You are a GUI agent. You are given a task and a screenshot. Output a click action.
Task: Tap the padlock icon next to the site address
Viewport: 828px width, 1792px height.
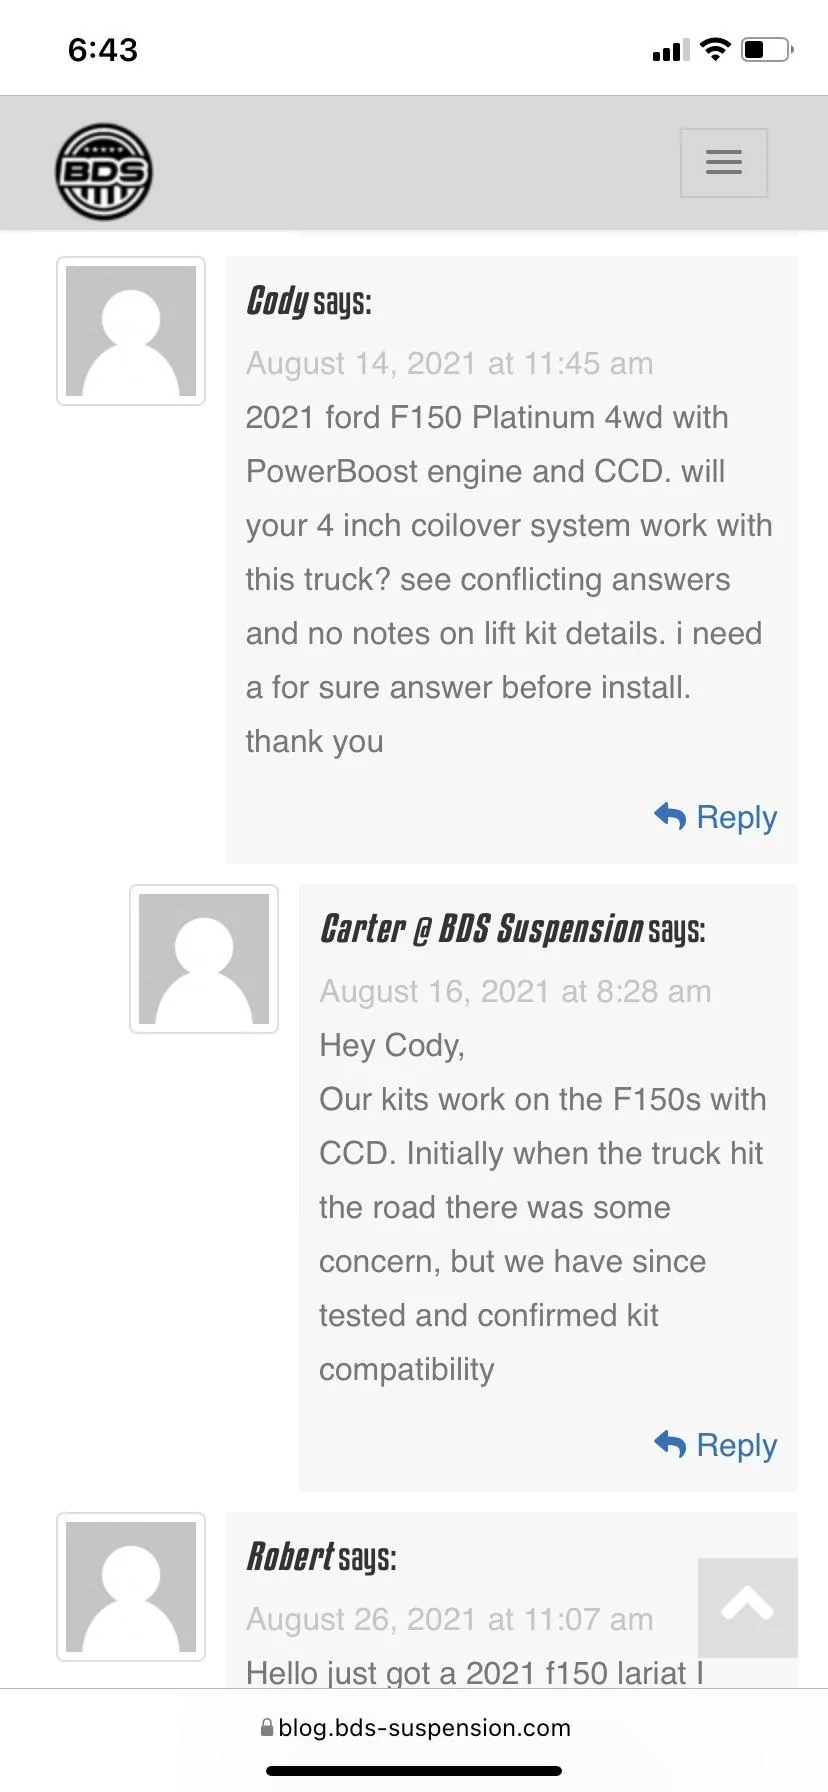[x=266, y=1727]
